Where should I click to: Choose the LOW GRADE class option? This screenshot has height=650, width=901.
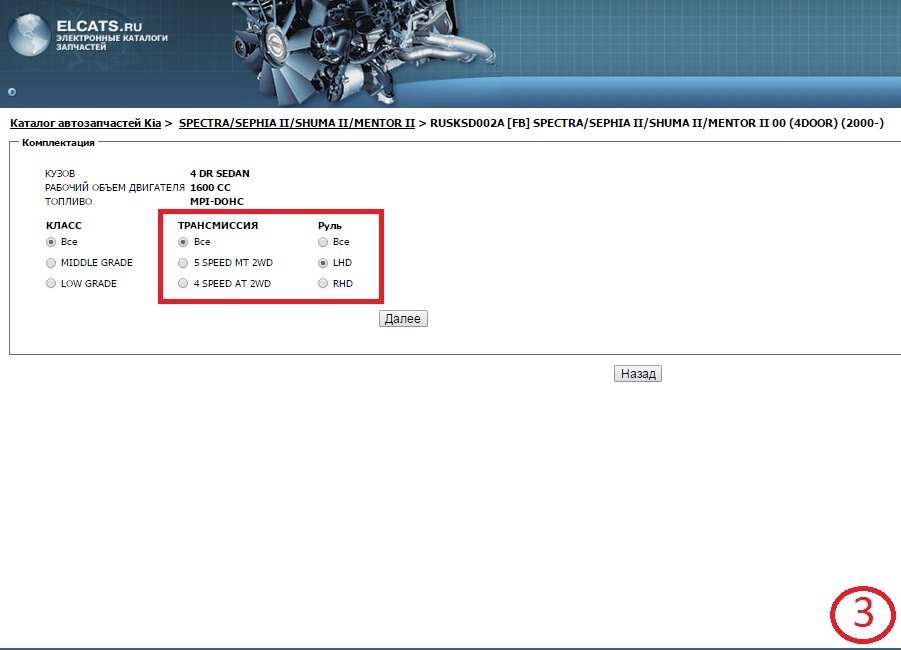(x=51, y=283)
